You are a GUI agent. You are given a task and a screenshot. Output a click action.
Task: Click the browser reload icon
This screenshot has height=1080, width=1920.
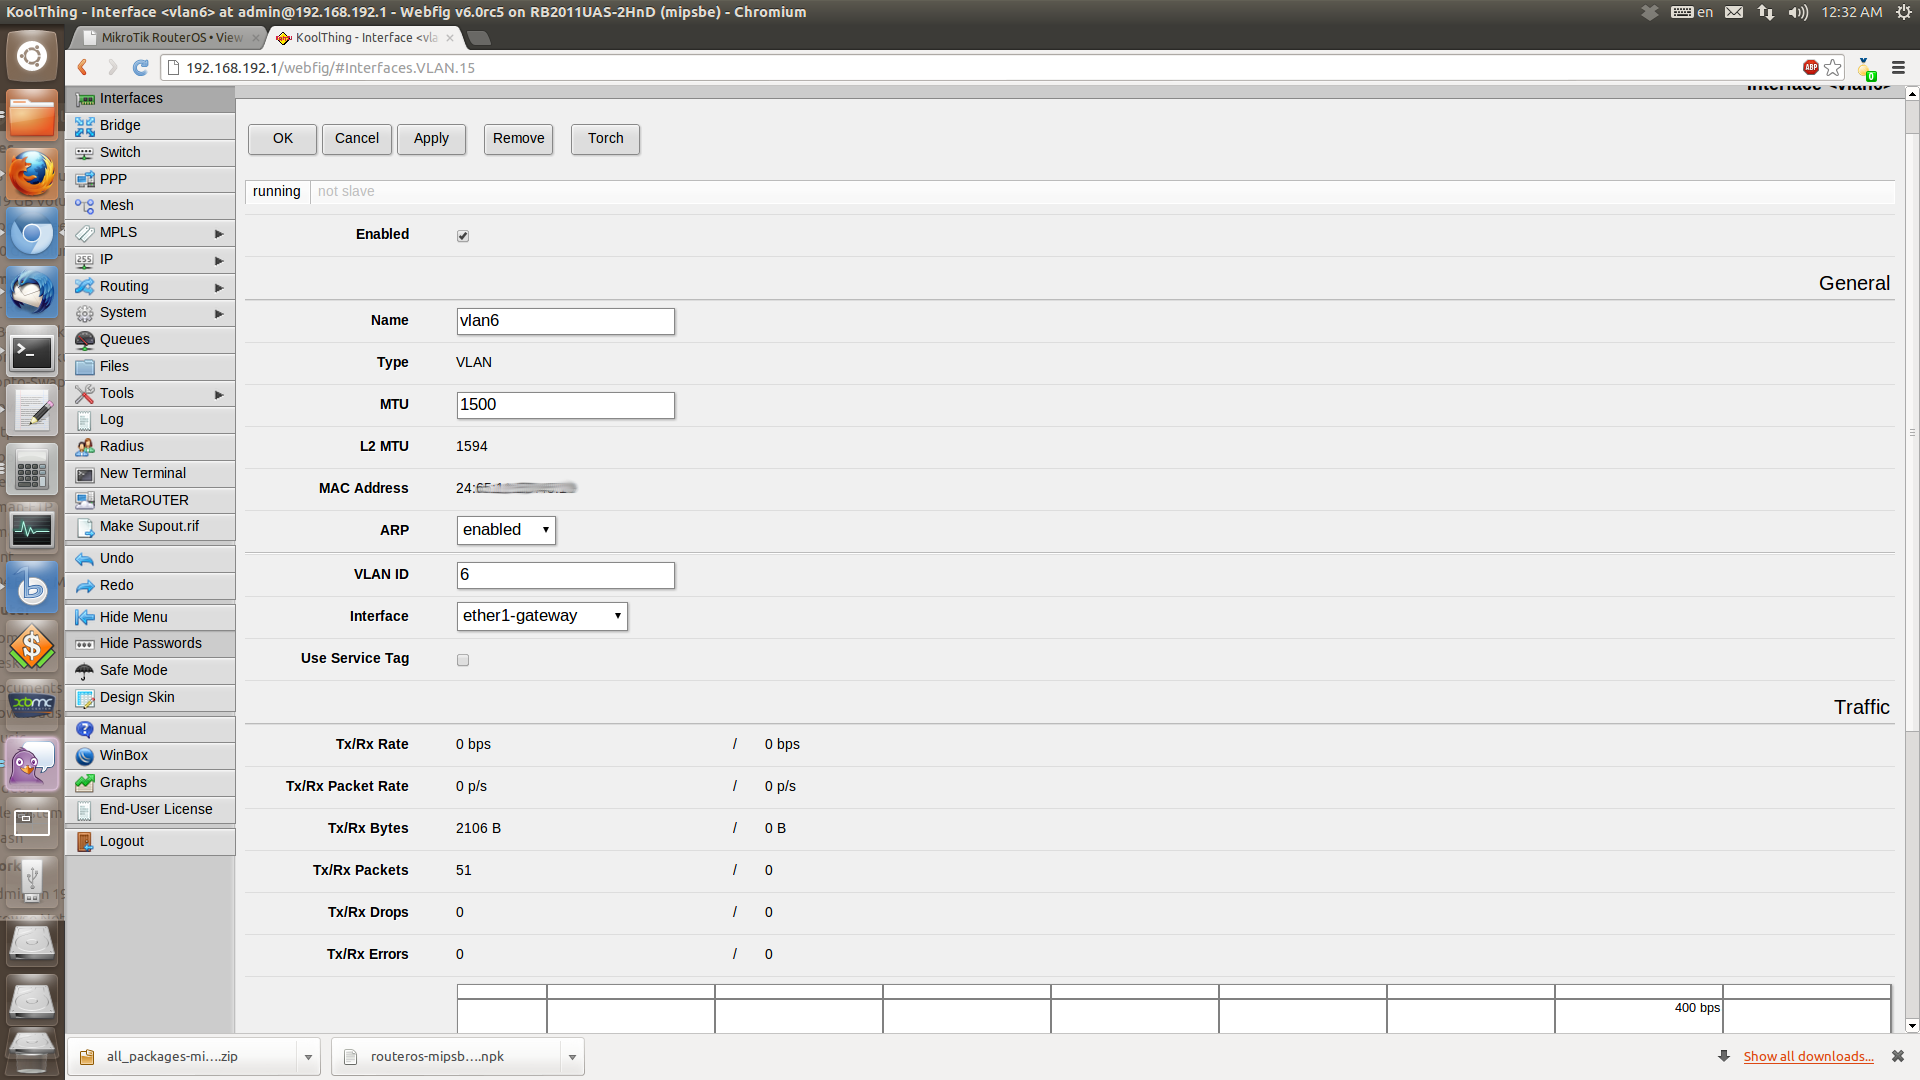141,67
